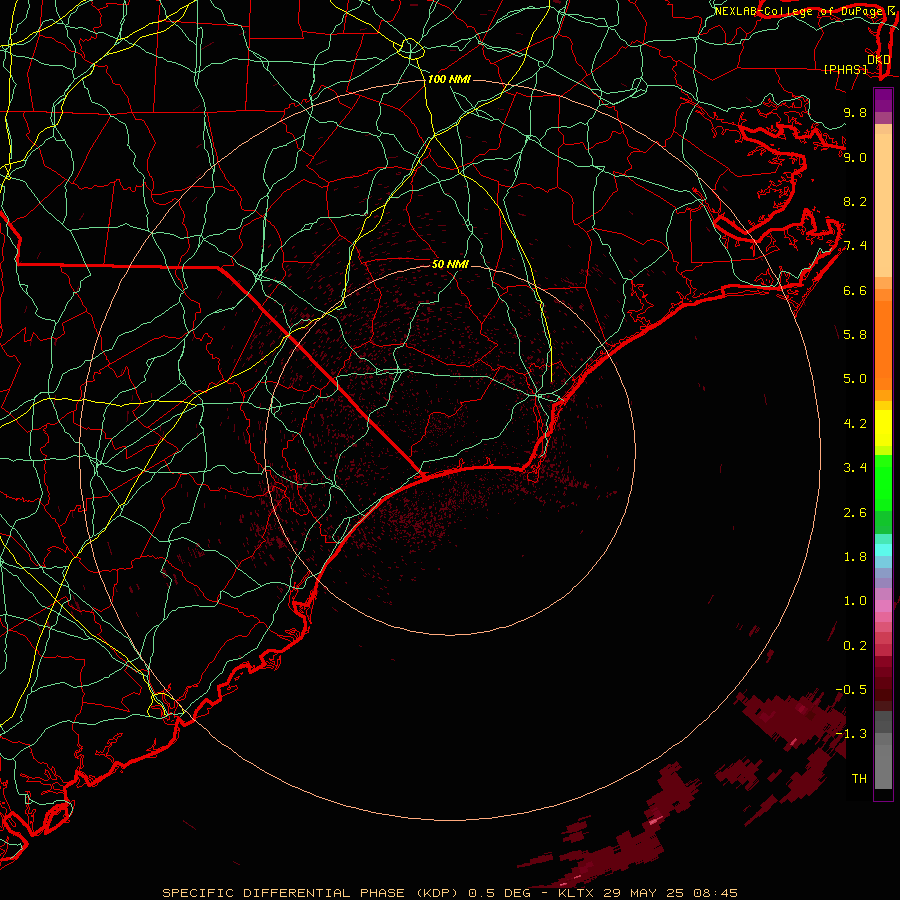Click the 9.8 value on the color scale

pyautogui.click(x=855, y=112)
